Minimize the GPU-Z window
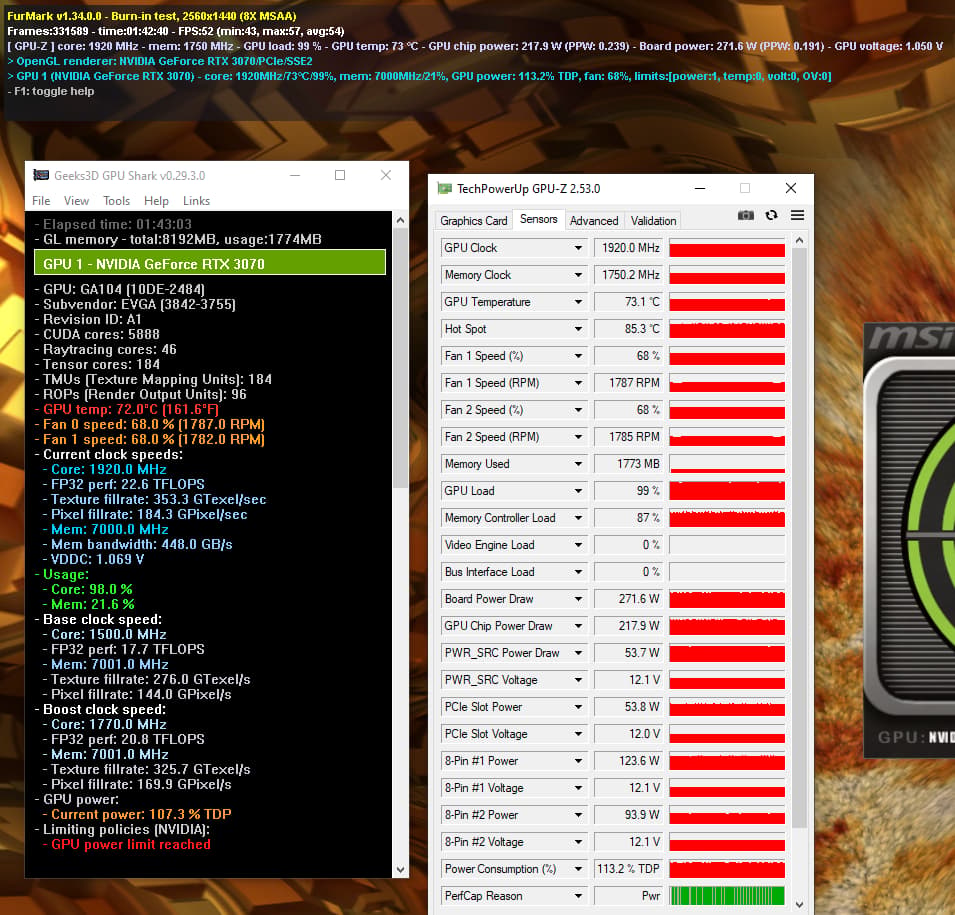This screenshot has width=955, height=915. [700, 189]
